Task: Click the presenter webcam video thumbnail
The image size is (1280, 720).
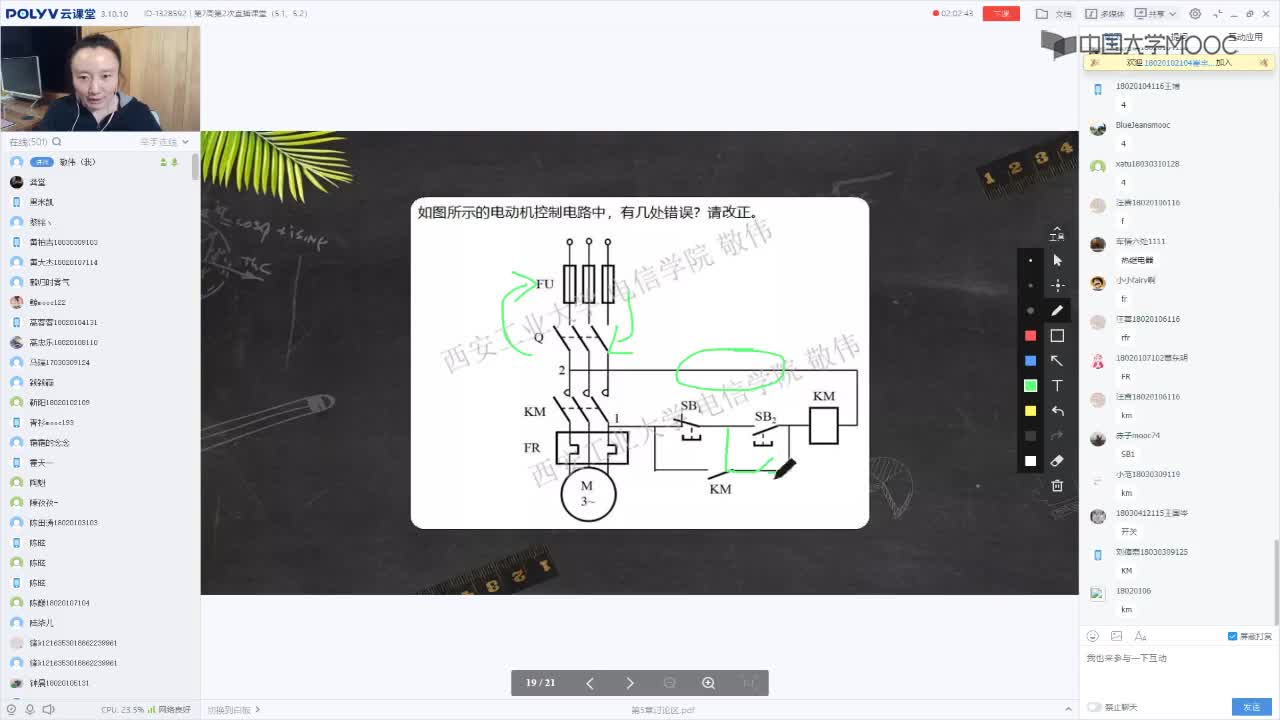Action: pyautogui.click(x=100, y=79)
